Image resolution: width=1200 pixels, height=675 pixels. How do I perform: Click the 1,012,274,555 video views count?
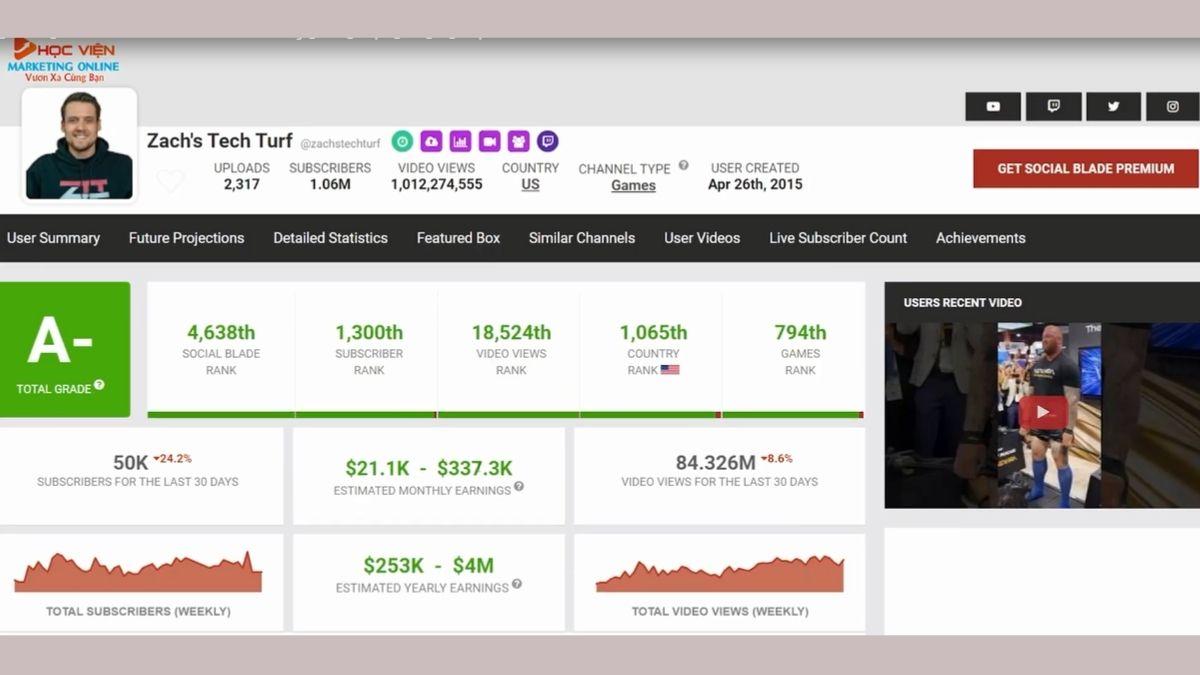pos(436,185)
